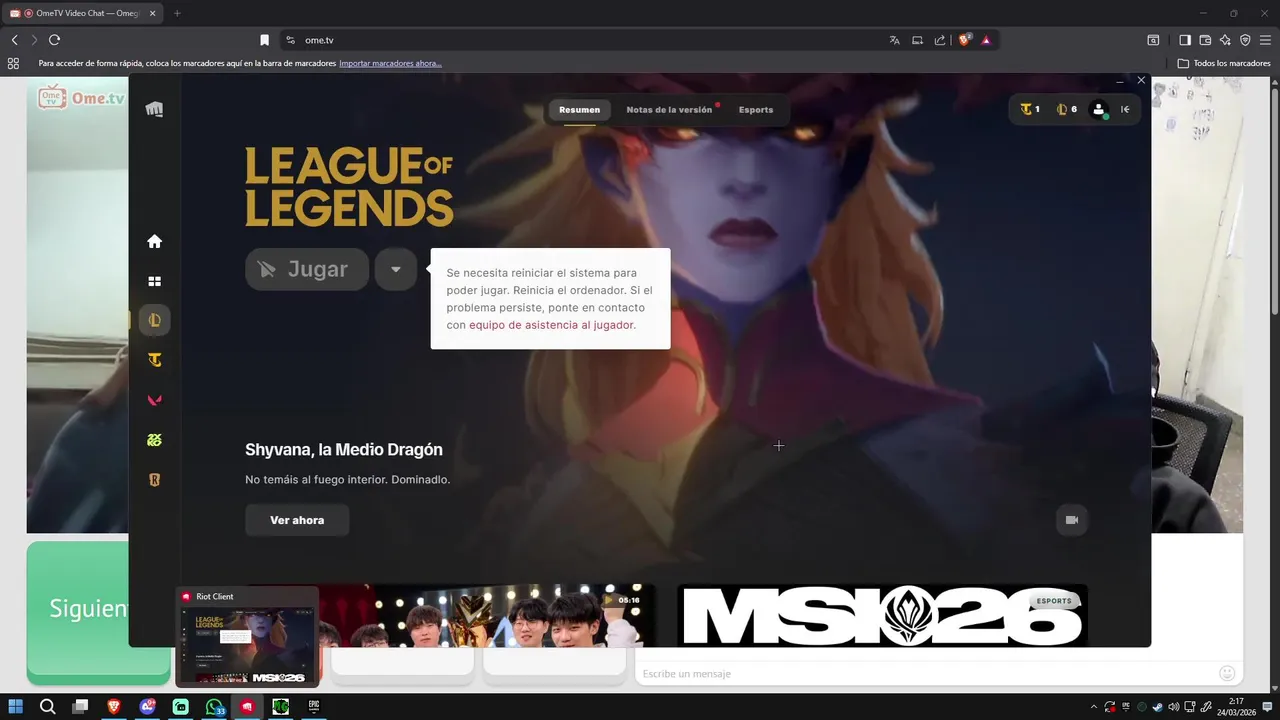
Task: Open the Riot Client home icon
Action: (154, 241)
